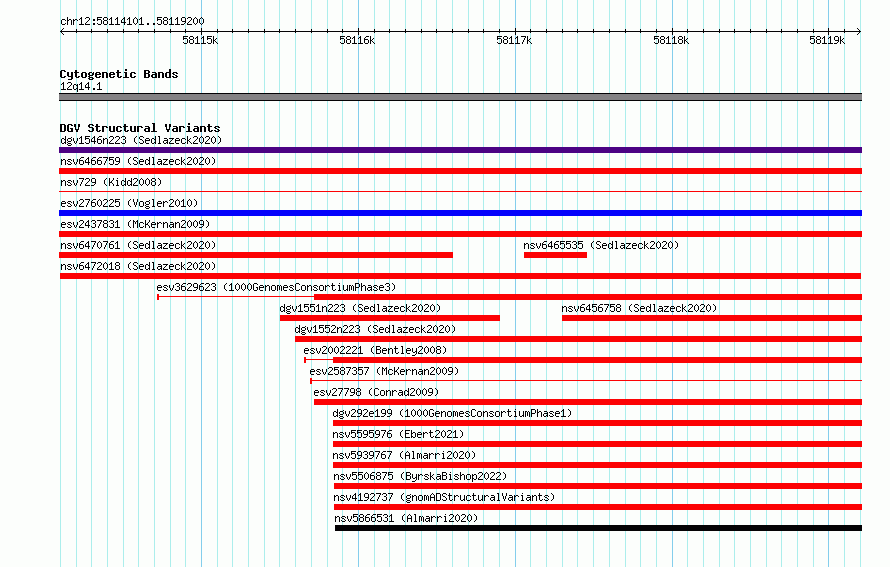Screen dimensions: 890x567
Task: Open nsv6470761 (Sedlazeck2020) variant label
Action: (138, 245)
